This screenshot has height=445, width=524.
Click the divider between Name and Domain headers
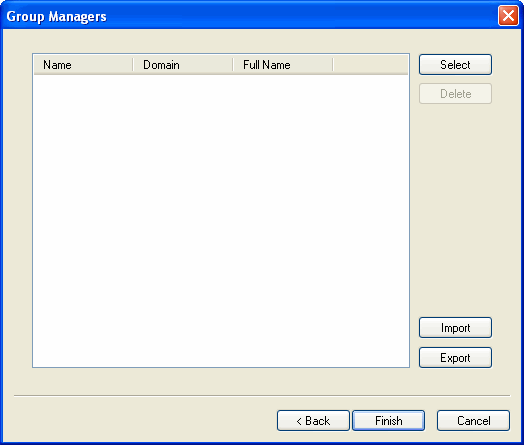click(133, 64)
